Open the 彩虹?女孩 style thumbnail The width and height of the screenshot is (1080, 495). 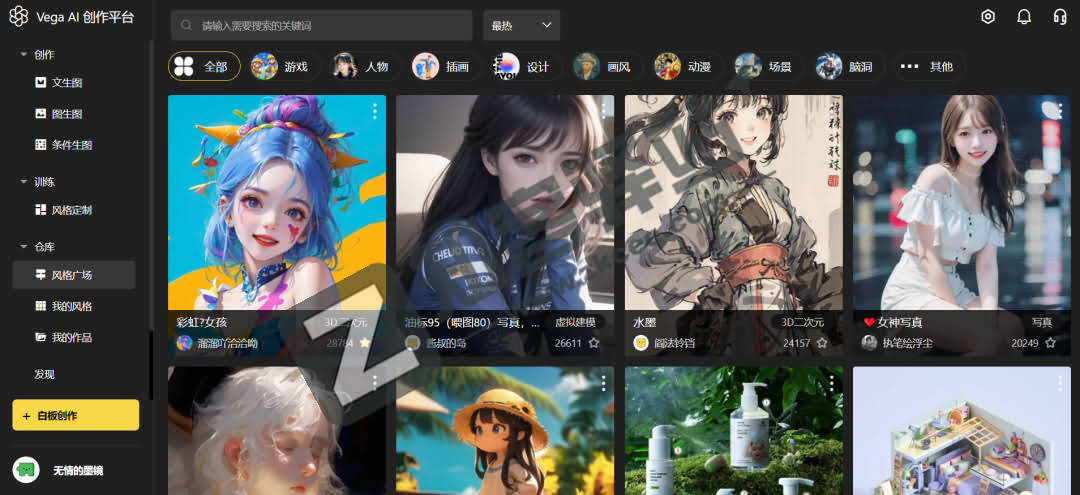tap(277, 203)
